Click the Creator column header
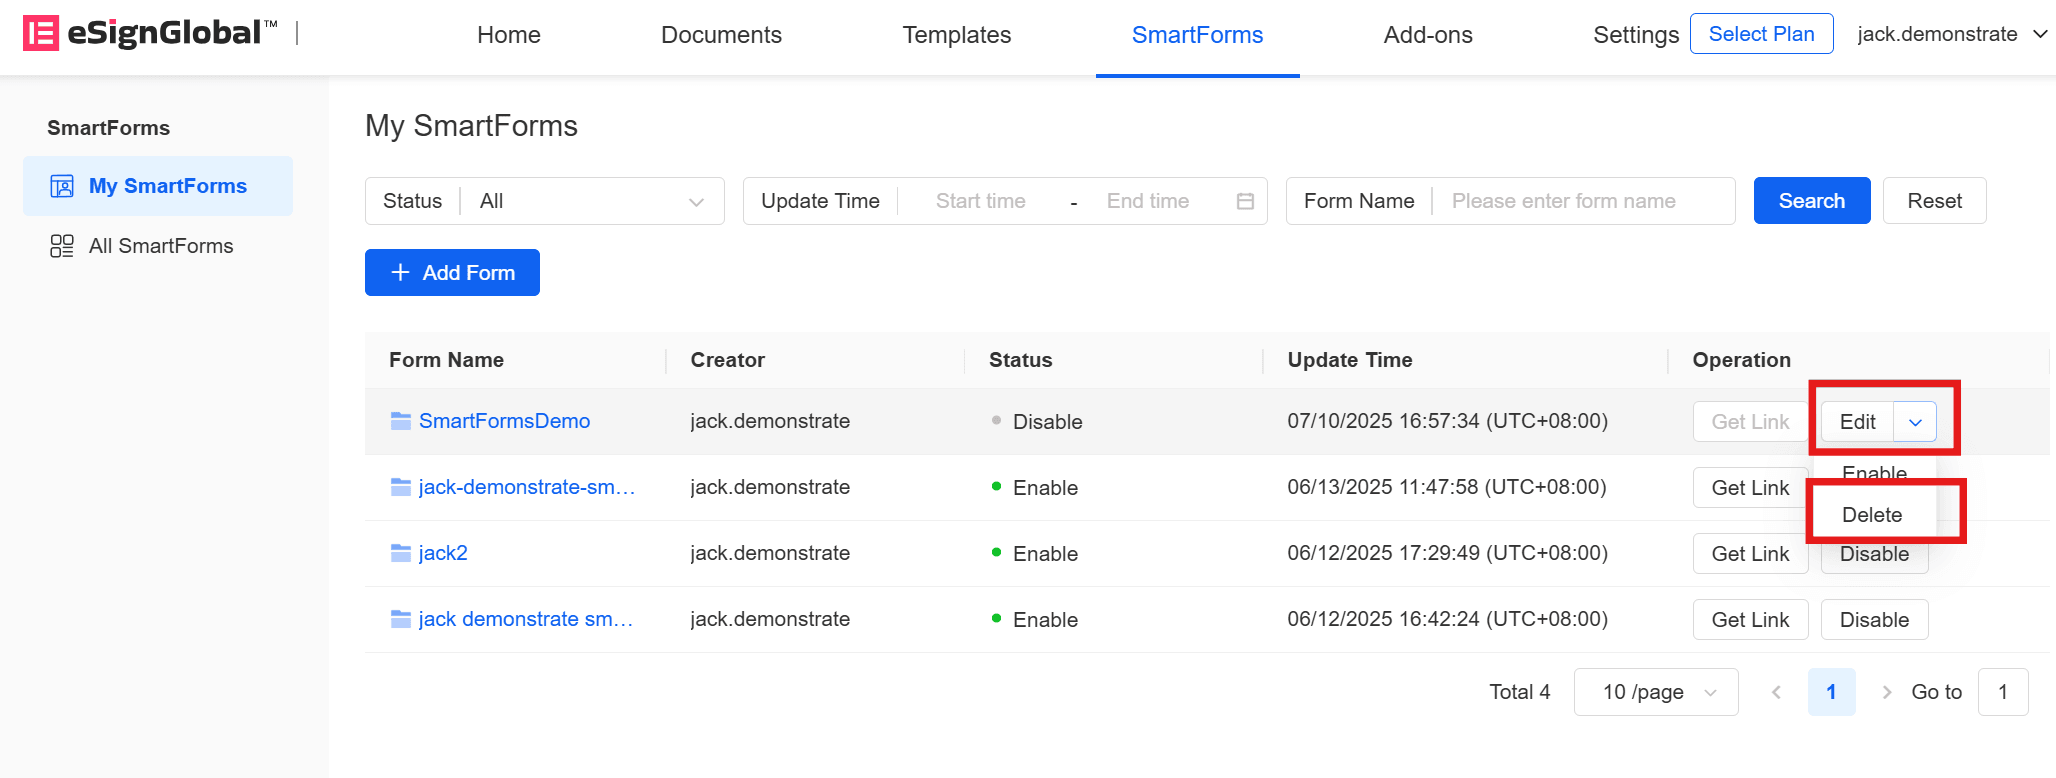 (x=727, y=360)
